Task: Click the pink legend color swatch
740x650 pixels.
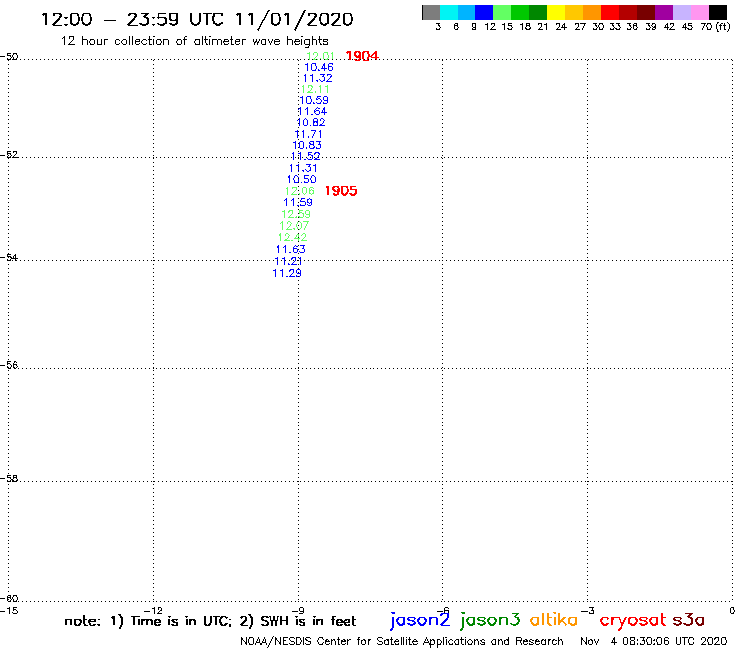Action: pyautogui.click(x=699, y=12)
